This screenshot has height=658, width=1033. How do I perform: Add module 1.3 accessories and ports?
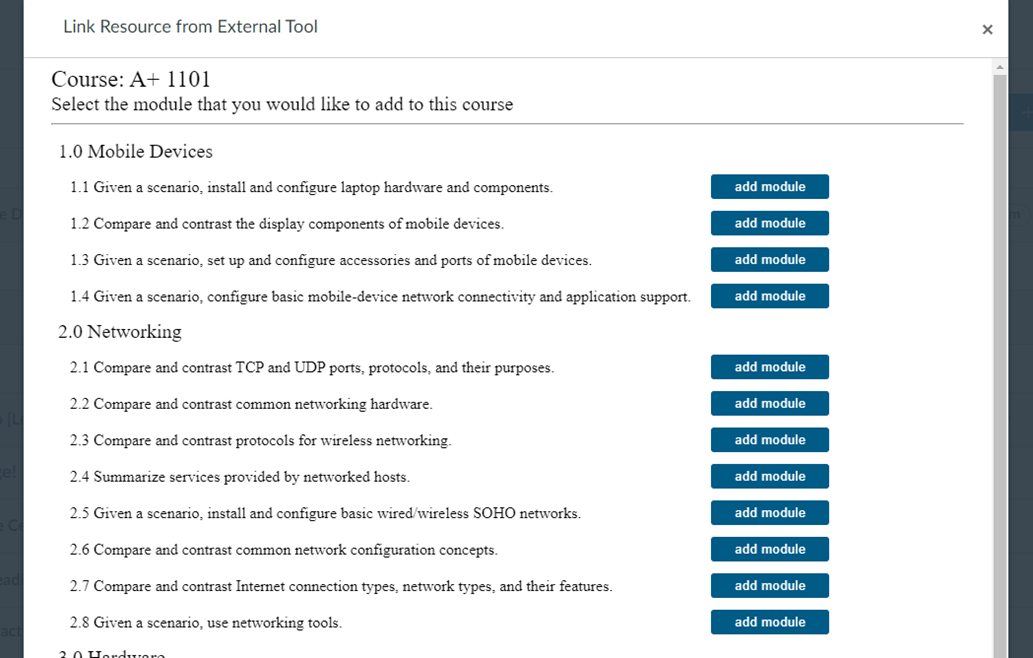coord(769,260)
